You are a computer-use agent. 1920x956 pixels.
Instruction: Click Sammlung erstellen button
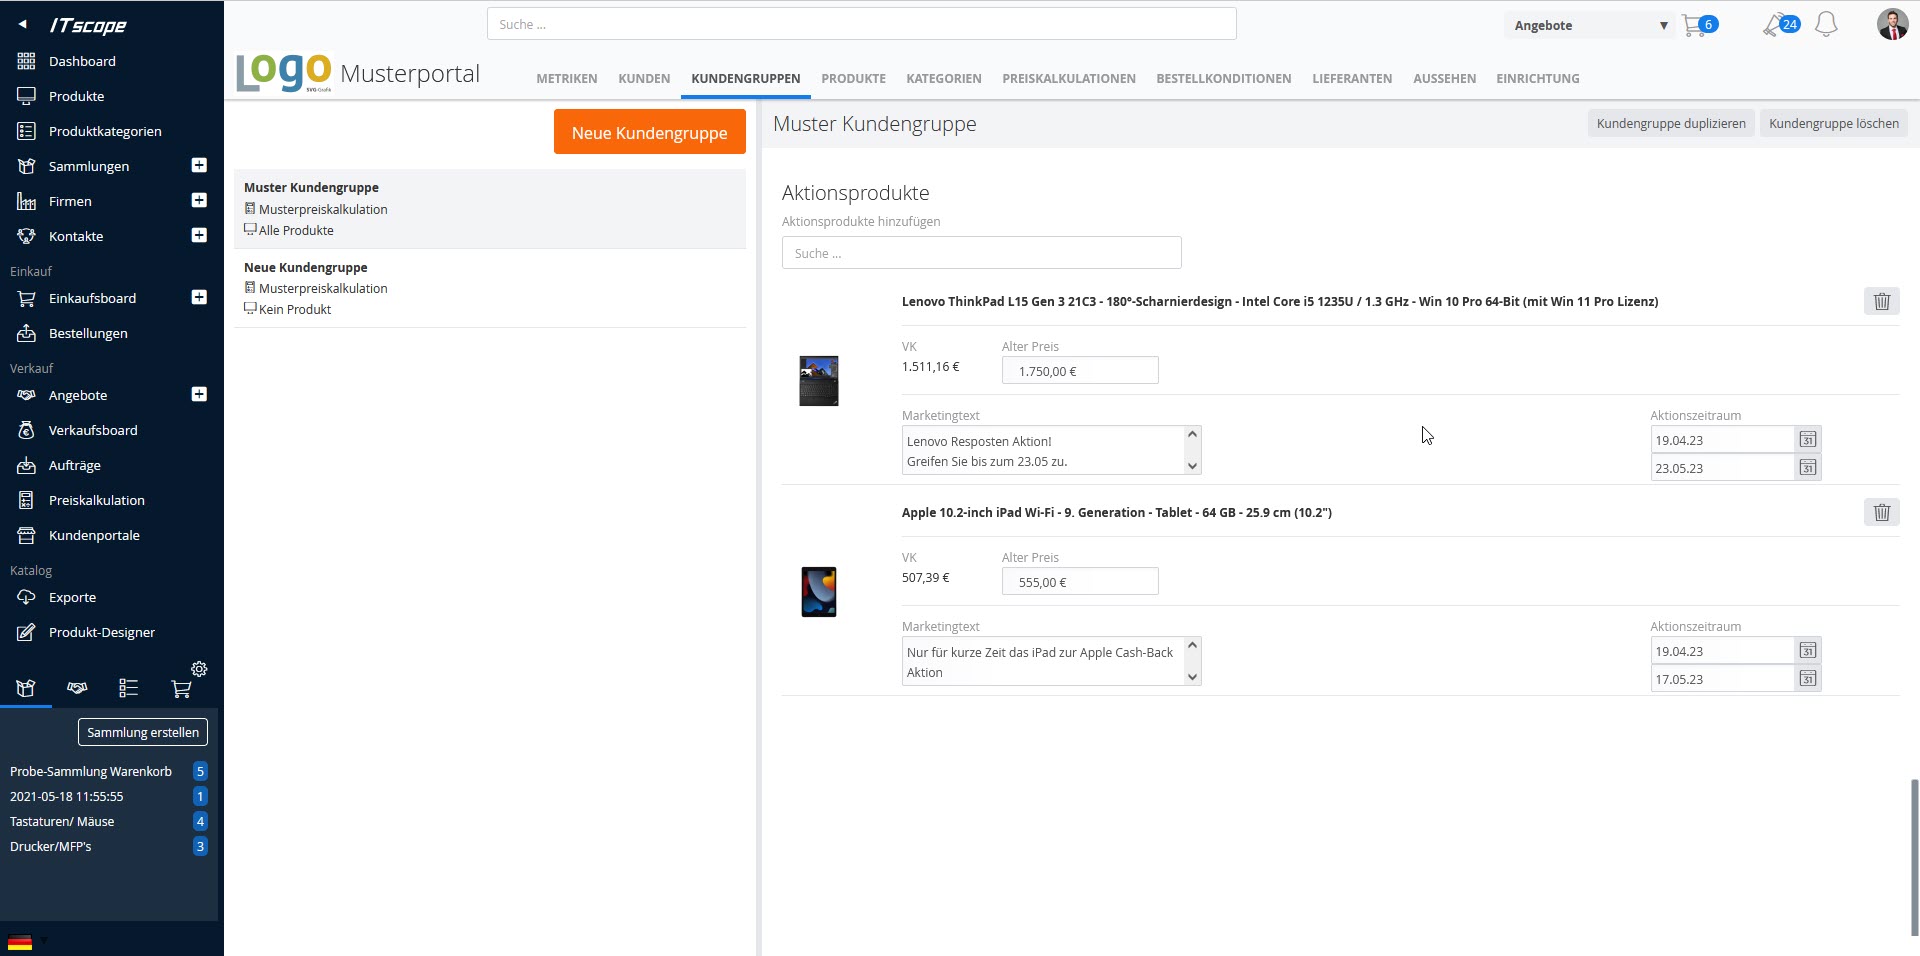(x=143, y=732)
